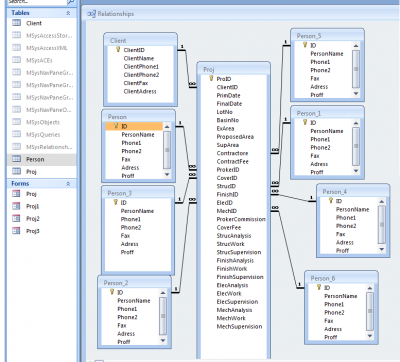Select the MSysRelationships table icon
400x362 pixels.
pos(16,147)
